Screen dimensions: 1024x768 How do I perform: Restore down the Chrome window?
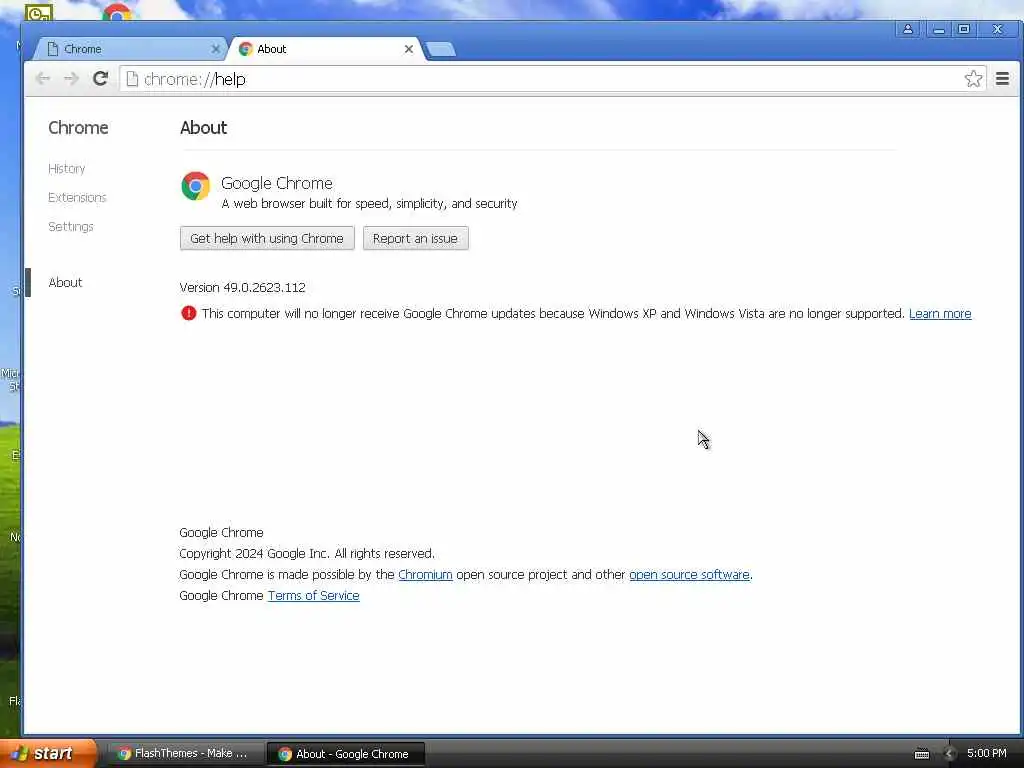point(964,29)
